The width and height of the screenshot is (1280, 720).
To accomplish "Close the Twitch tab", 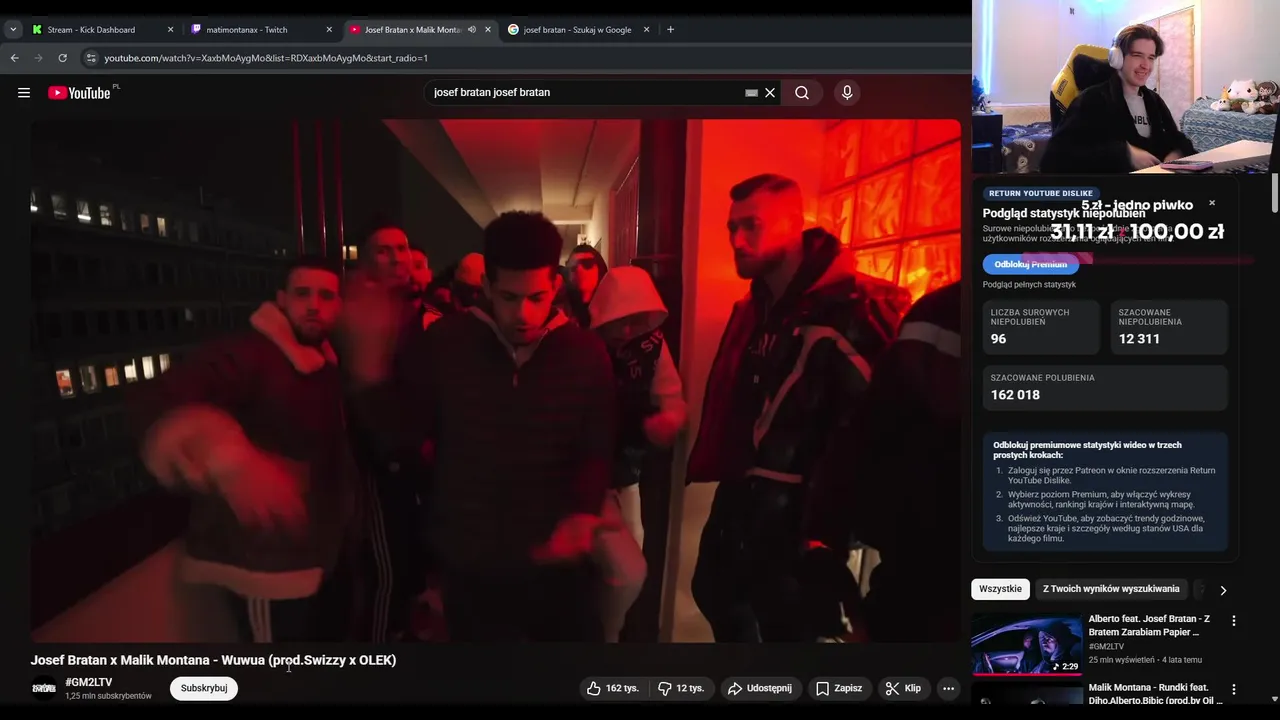I will pos(329,29).
